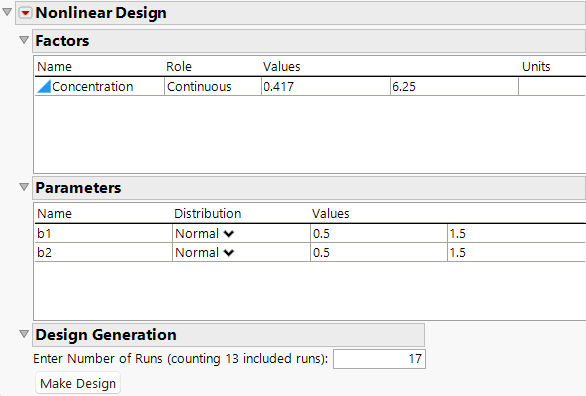
Task: Click the Factors Name column header
Action: [x=55, y=66]
